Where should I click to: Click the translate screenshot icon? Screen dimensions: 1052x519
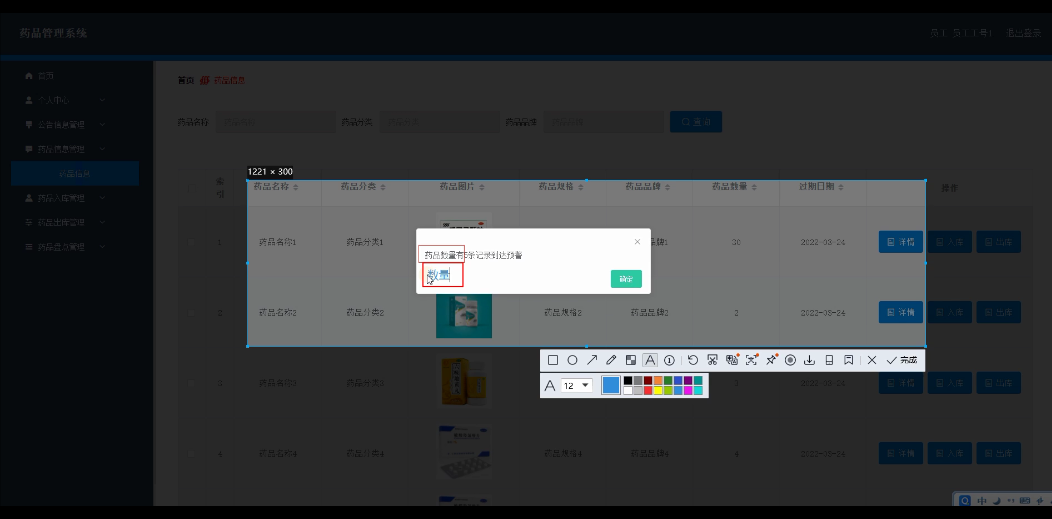tap(732, 360)
